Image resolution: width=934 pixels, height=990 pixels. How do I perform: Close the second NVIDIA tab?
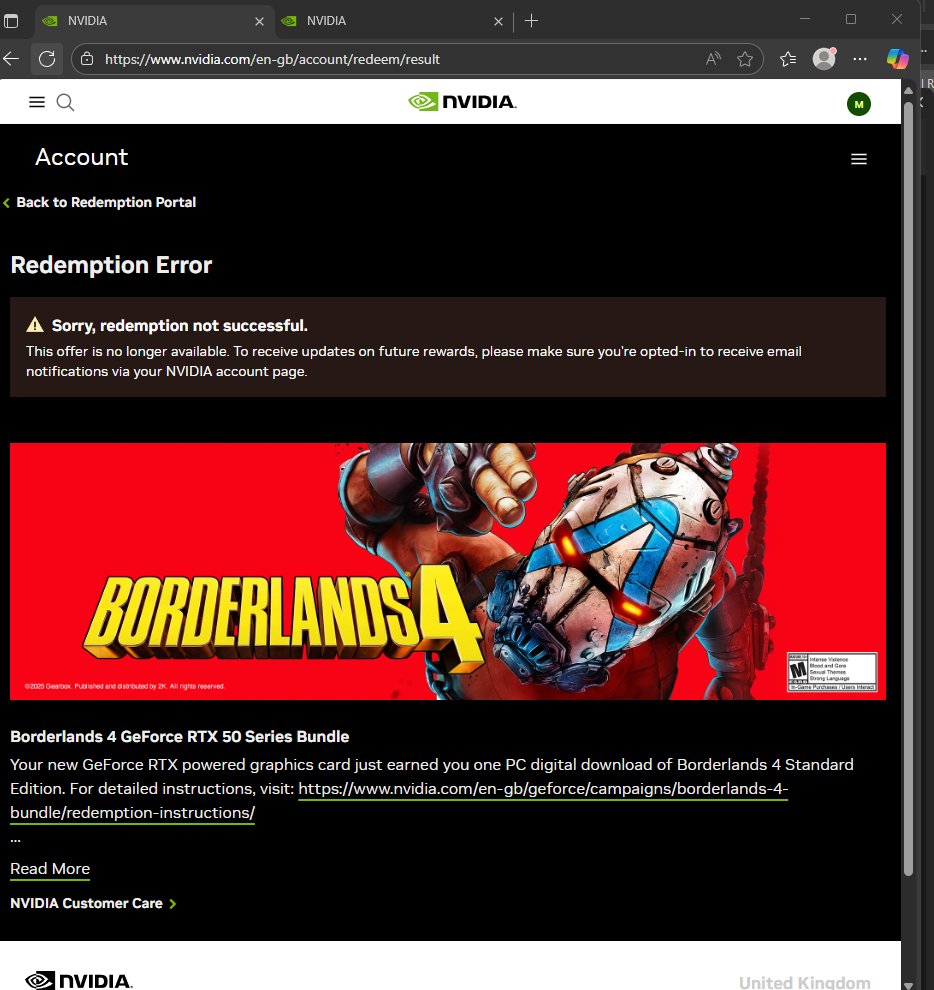(x=498, y=21)
